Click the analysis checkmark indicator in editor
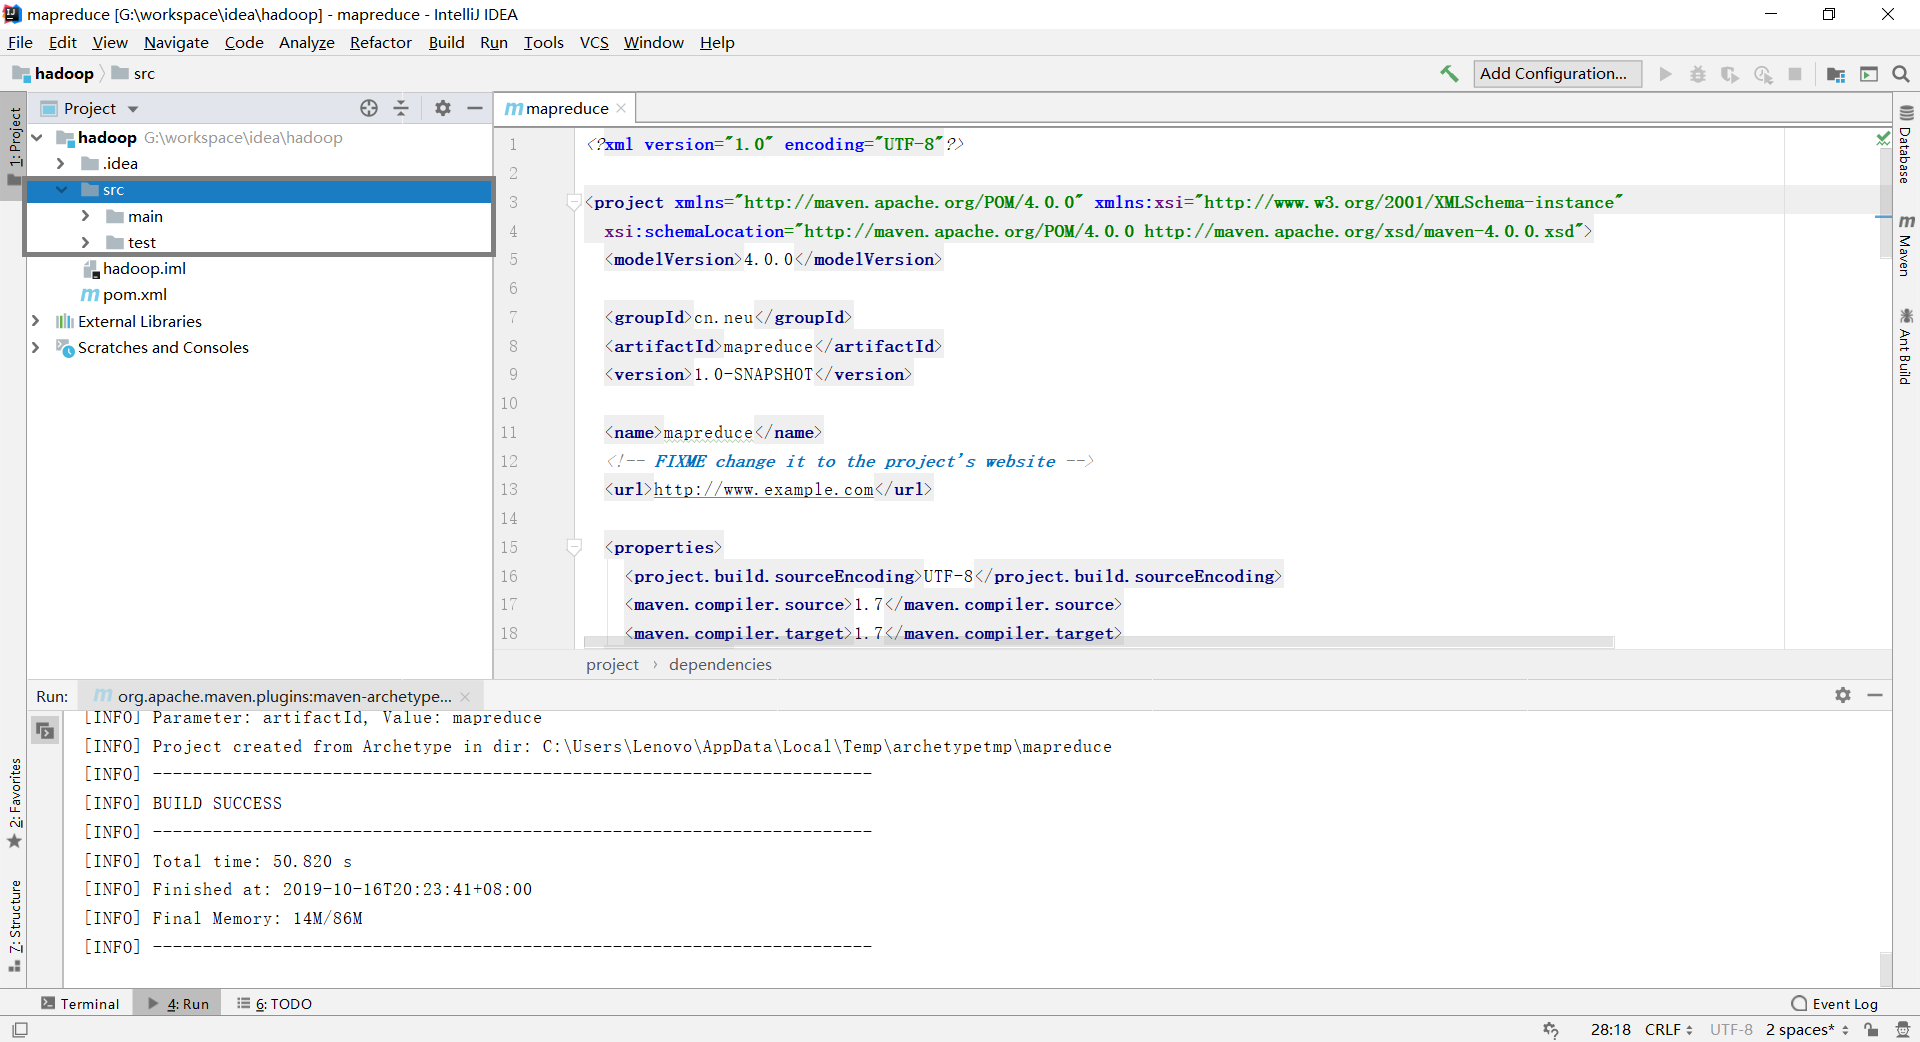Image resolution: width=1920 pixels, height=1042 pixels. pos(1883,139)
